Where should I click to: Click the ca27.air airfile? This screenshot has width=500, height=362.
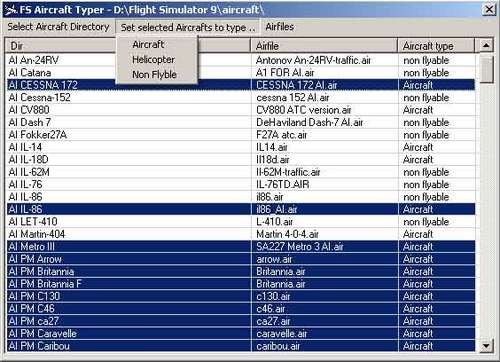273,321
